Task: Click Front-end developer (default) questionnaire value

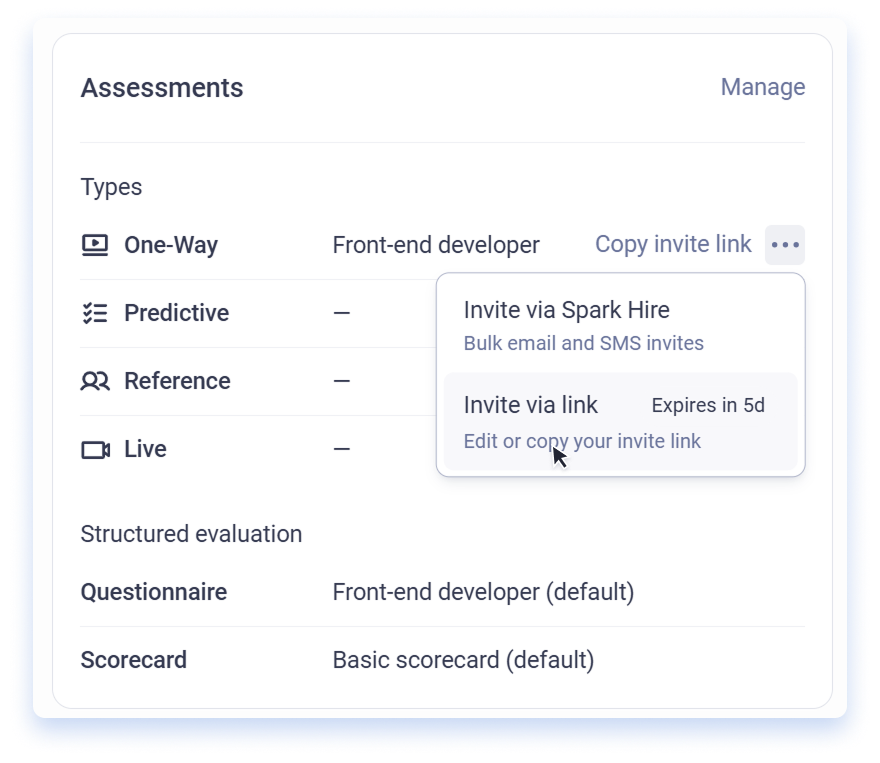Action: [x=483, y=592]
